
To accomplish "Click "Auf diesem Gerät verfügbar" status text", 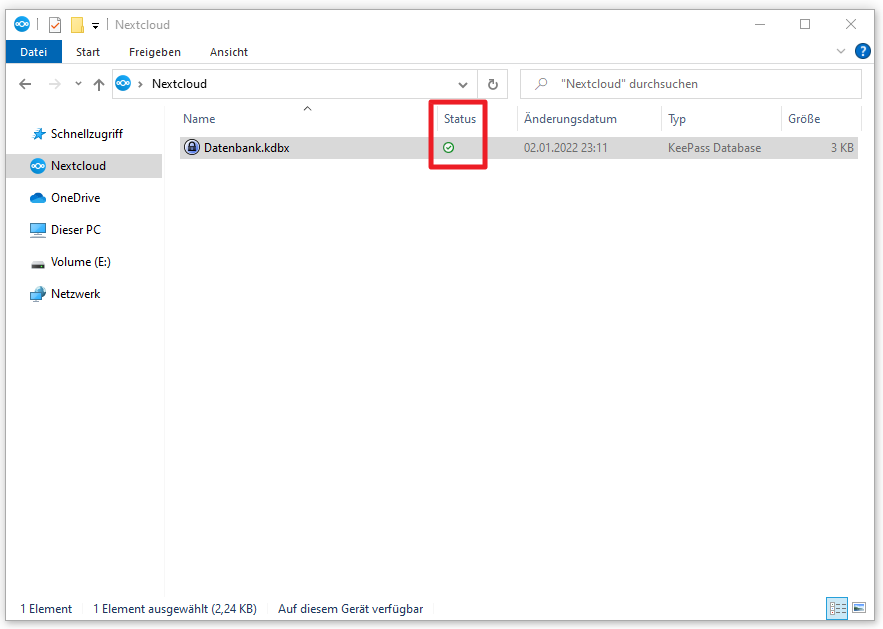I will [350, 609].
